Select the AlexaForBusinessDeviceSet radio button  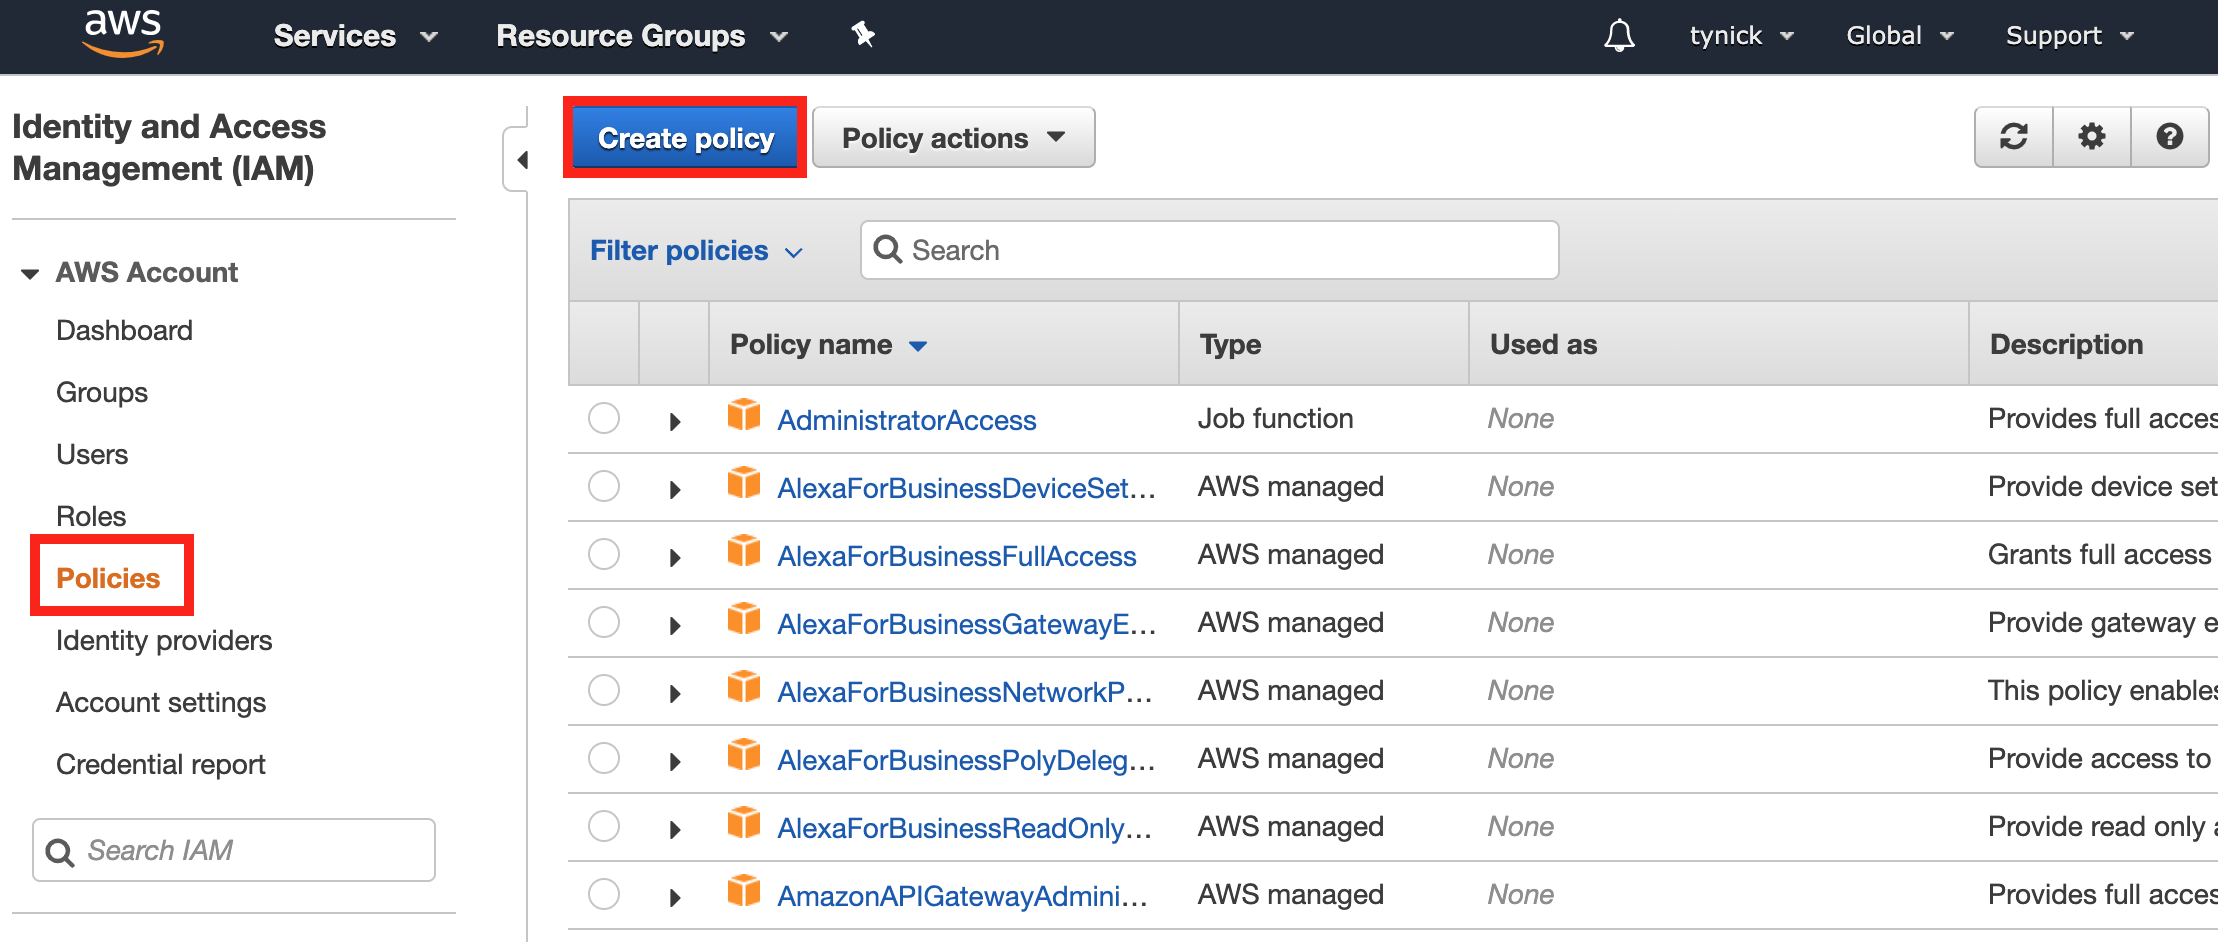[604, 486]
